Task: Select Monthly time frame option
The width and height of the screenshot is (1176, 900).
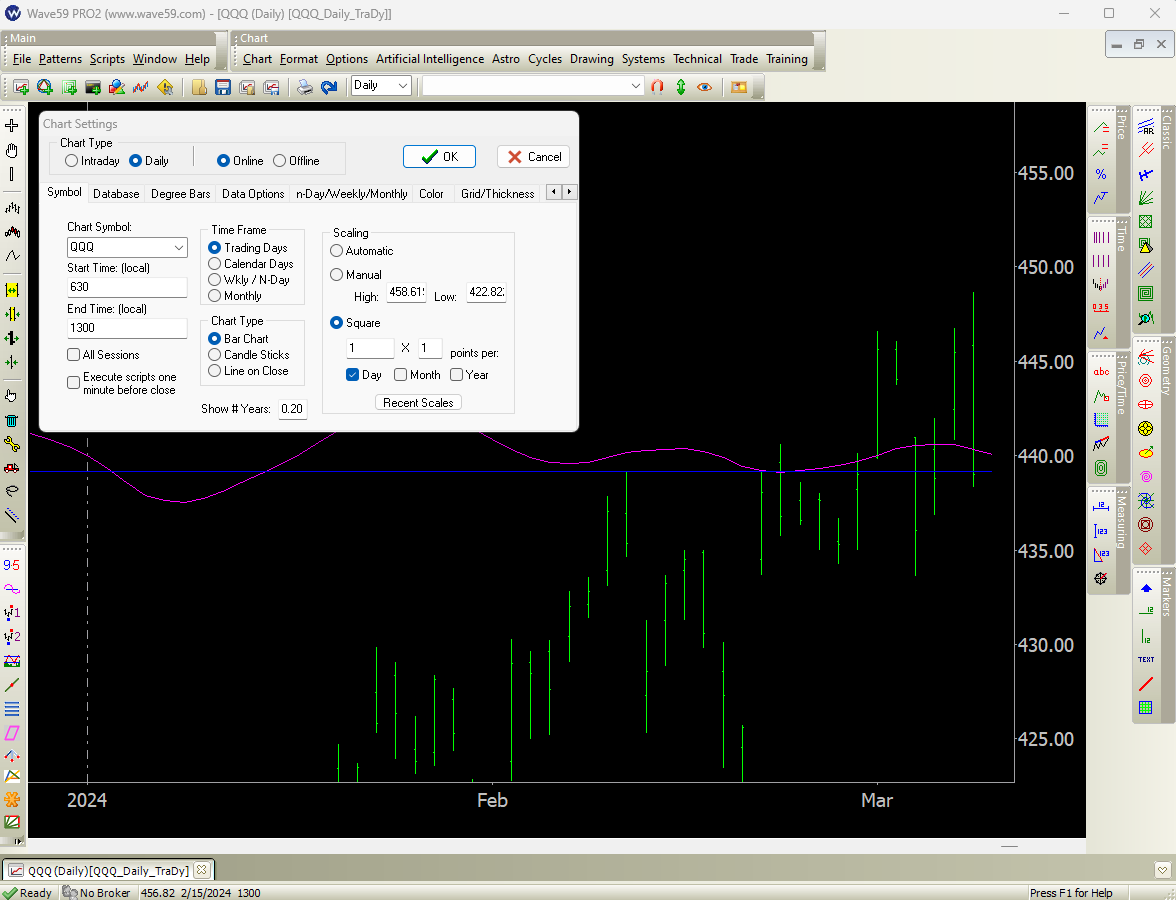Action: 214,296
